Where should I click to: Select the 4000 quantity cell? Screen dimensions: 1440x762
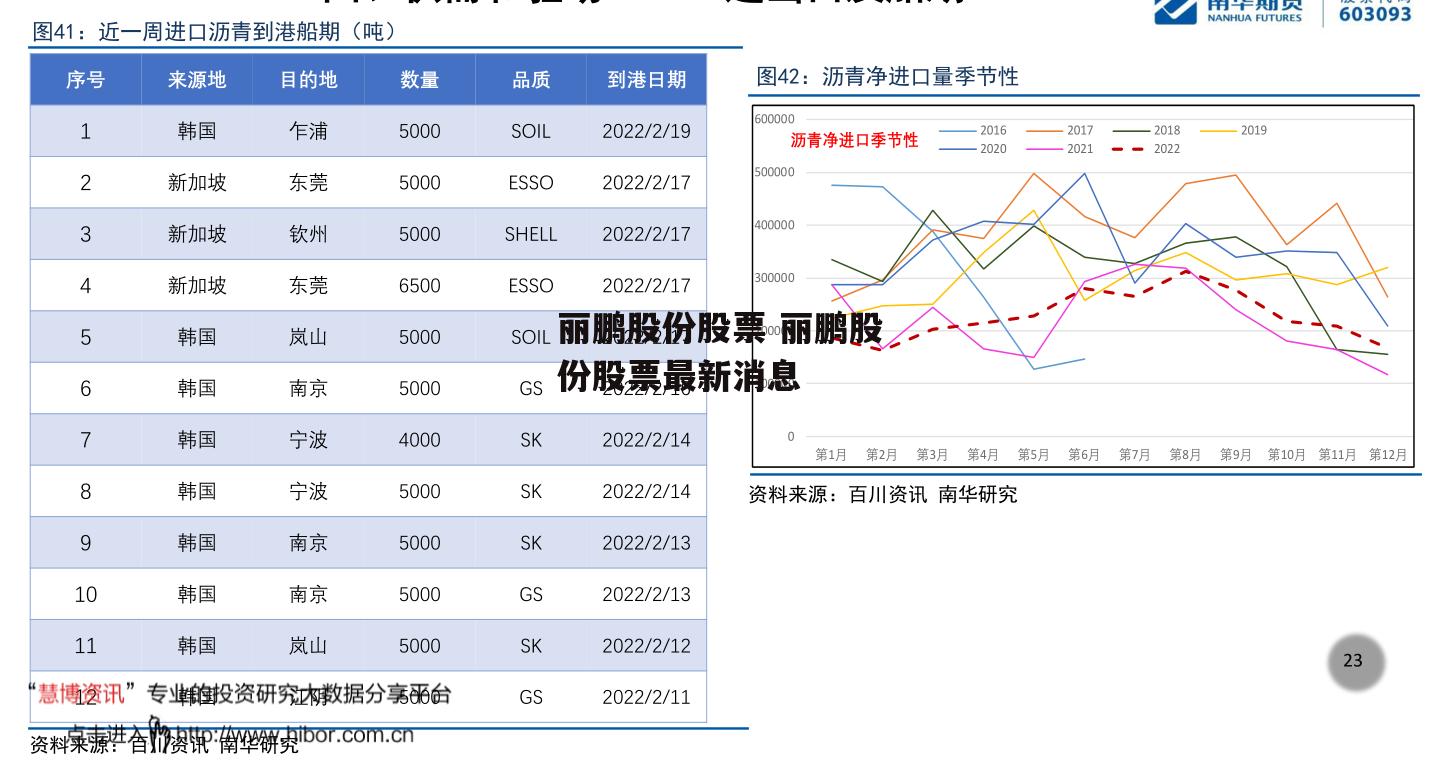point(419,440)
